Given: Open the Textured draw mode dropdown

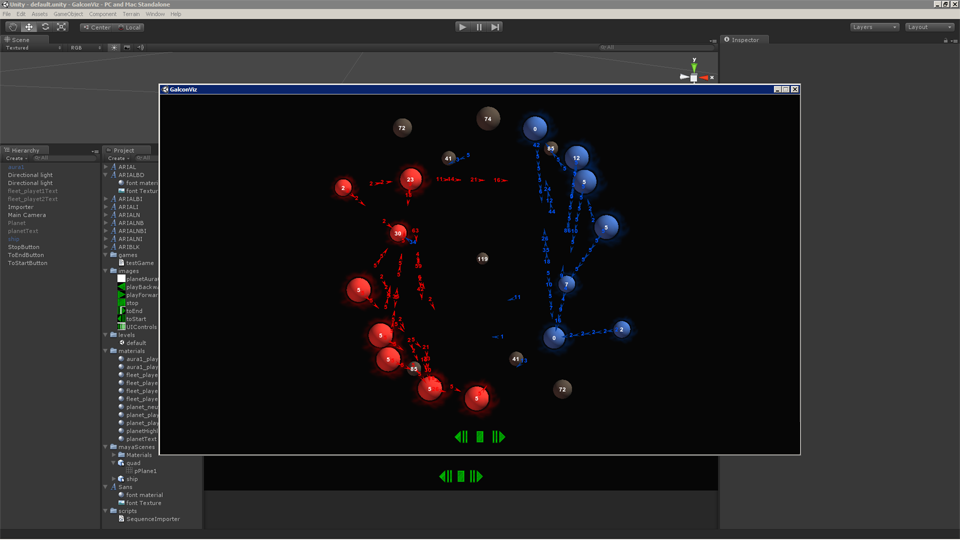Looking at the screenshot, I should tap(33, 48).
